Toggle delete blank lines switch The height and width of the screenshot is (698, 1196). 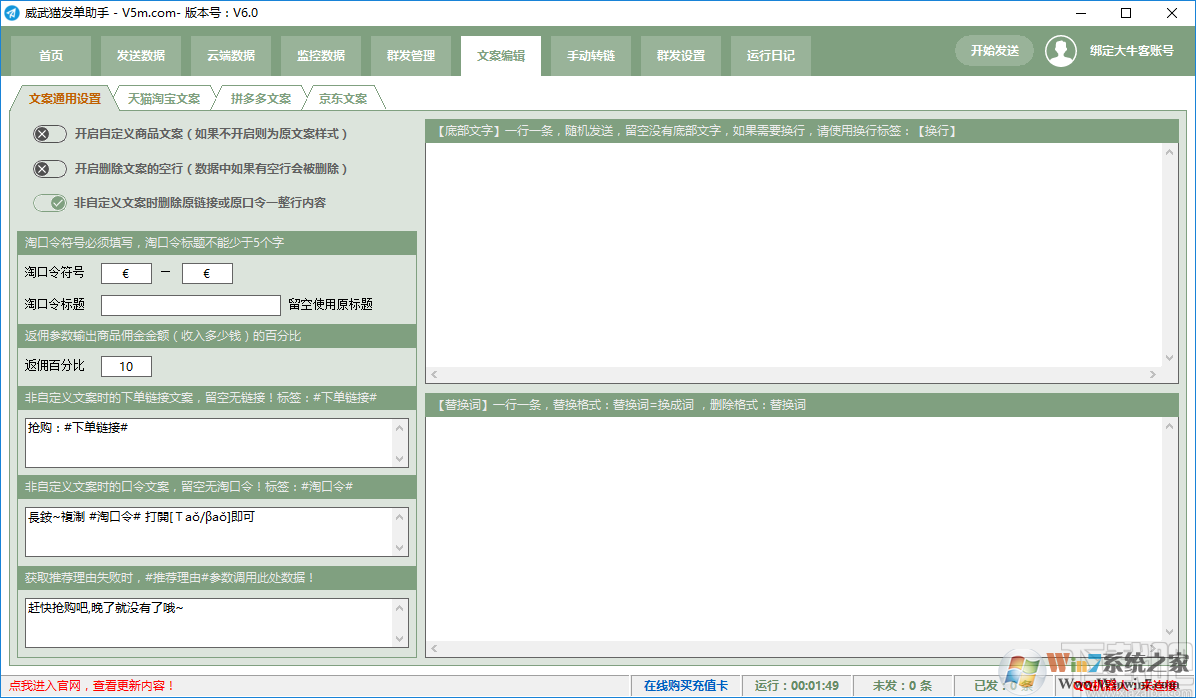tap(50, 169)
